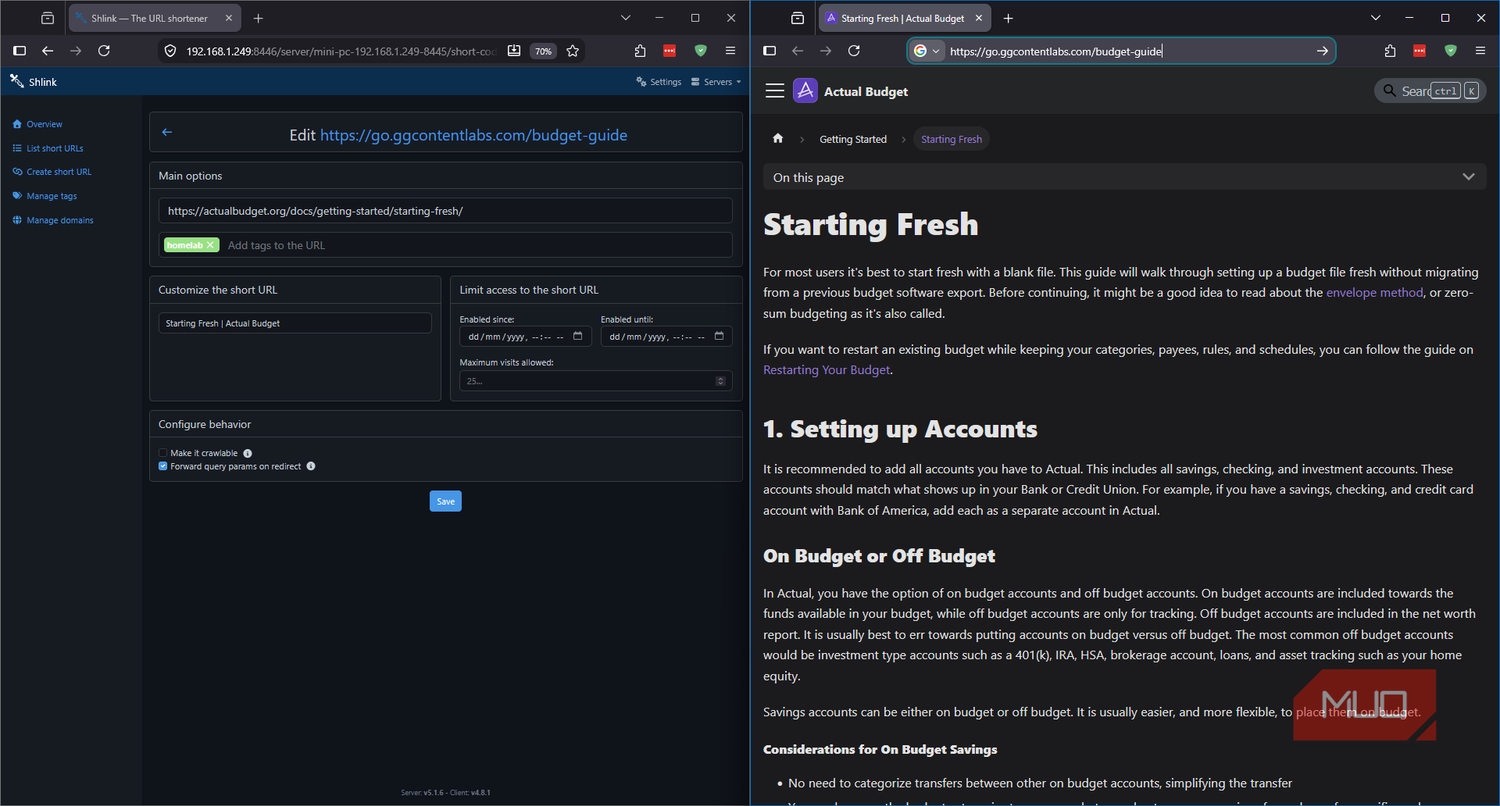
Task: Open the Google search engine dropdown in the address bar
Action: (927, 51)
